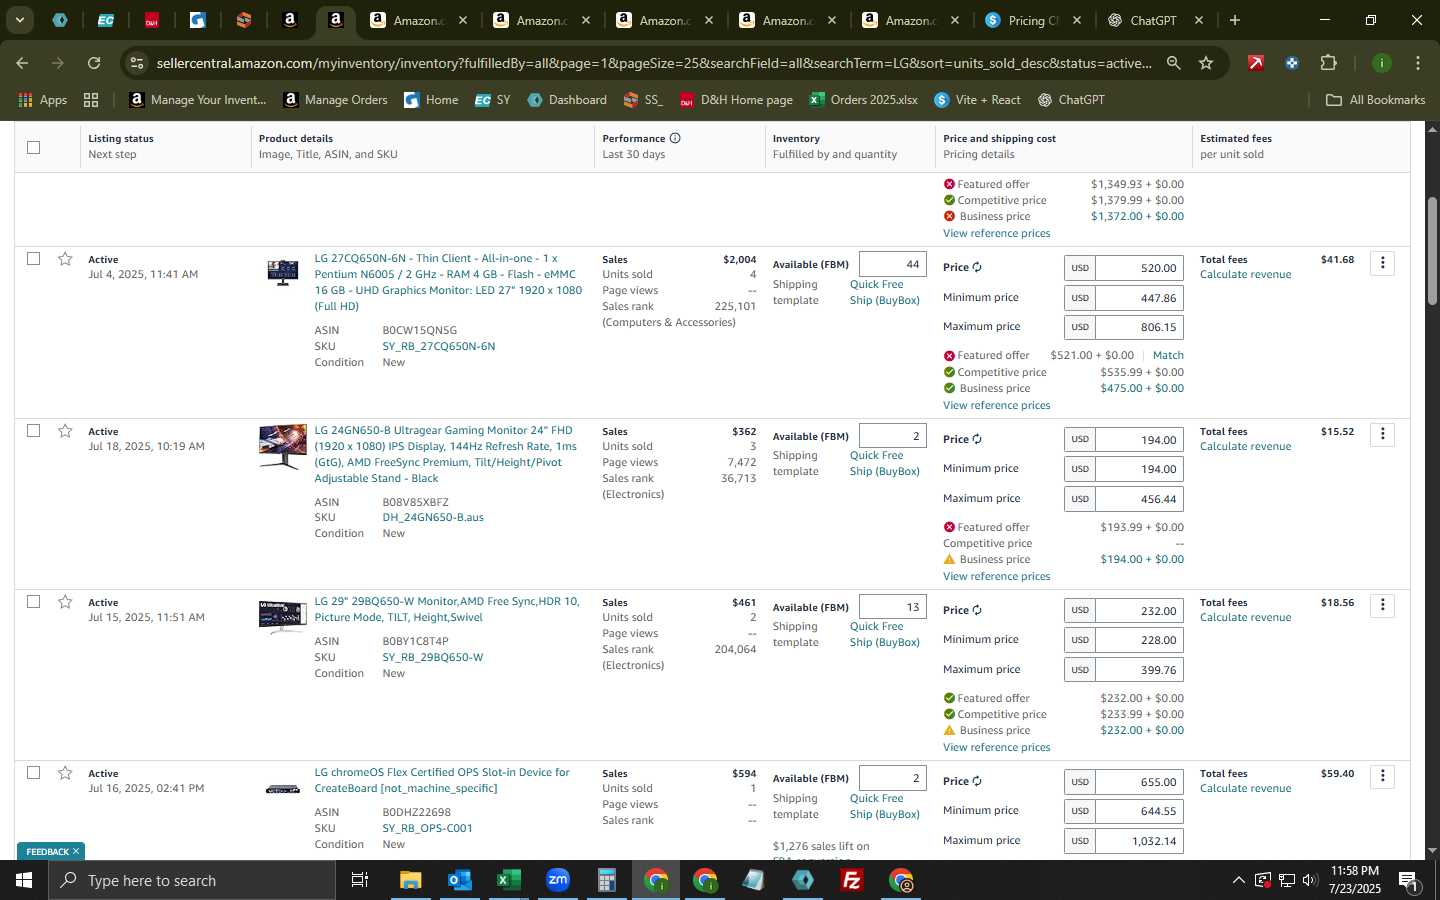Image resolution: width=1440 pixels, height=900 pixels.
Task: Select the LG chromeOS Flex listing checkbox
Action: coord(34,773)
